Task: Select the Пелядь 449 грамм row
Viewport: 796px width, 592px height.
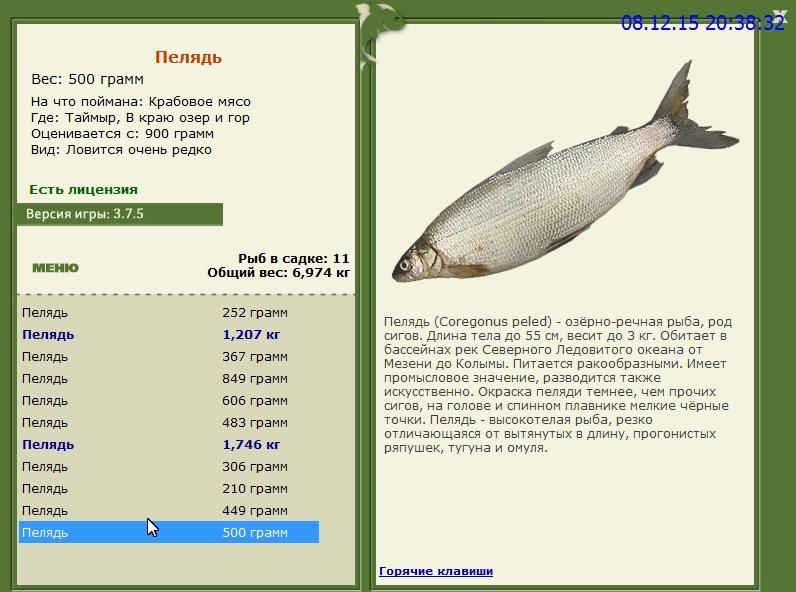Action: 169,510
